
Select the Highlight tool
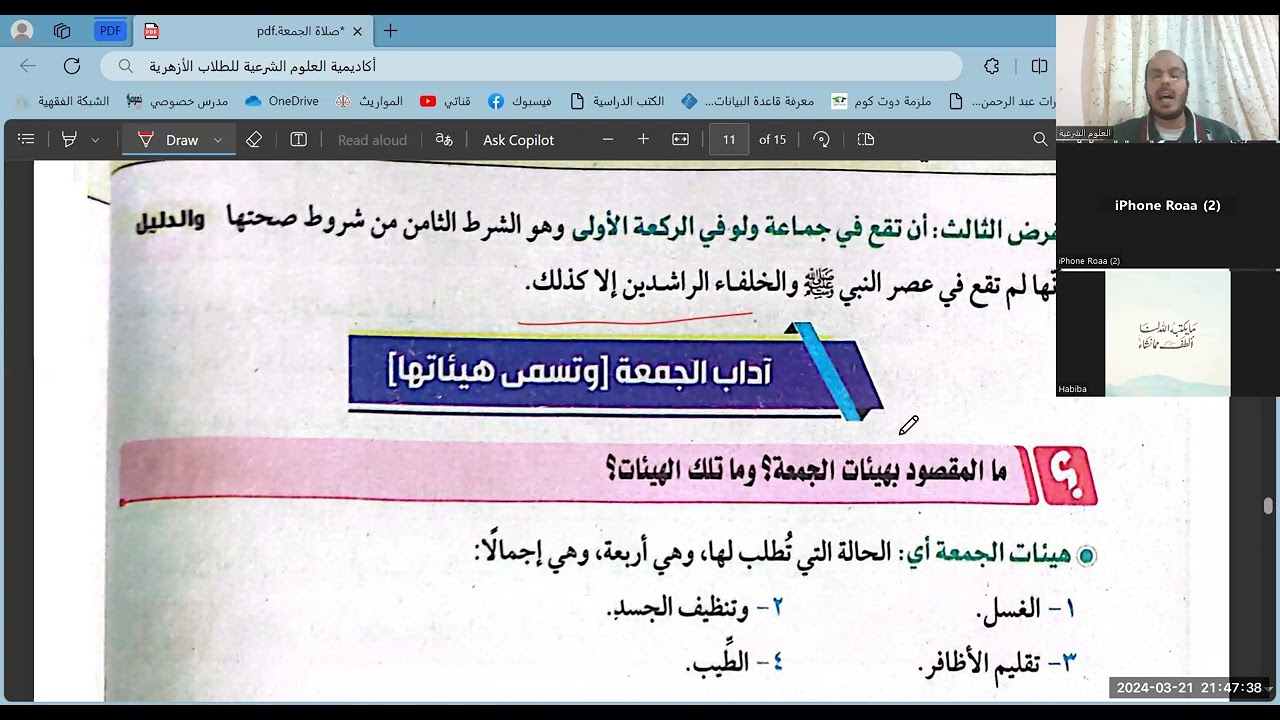coord(69,140)
